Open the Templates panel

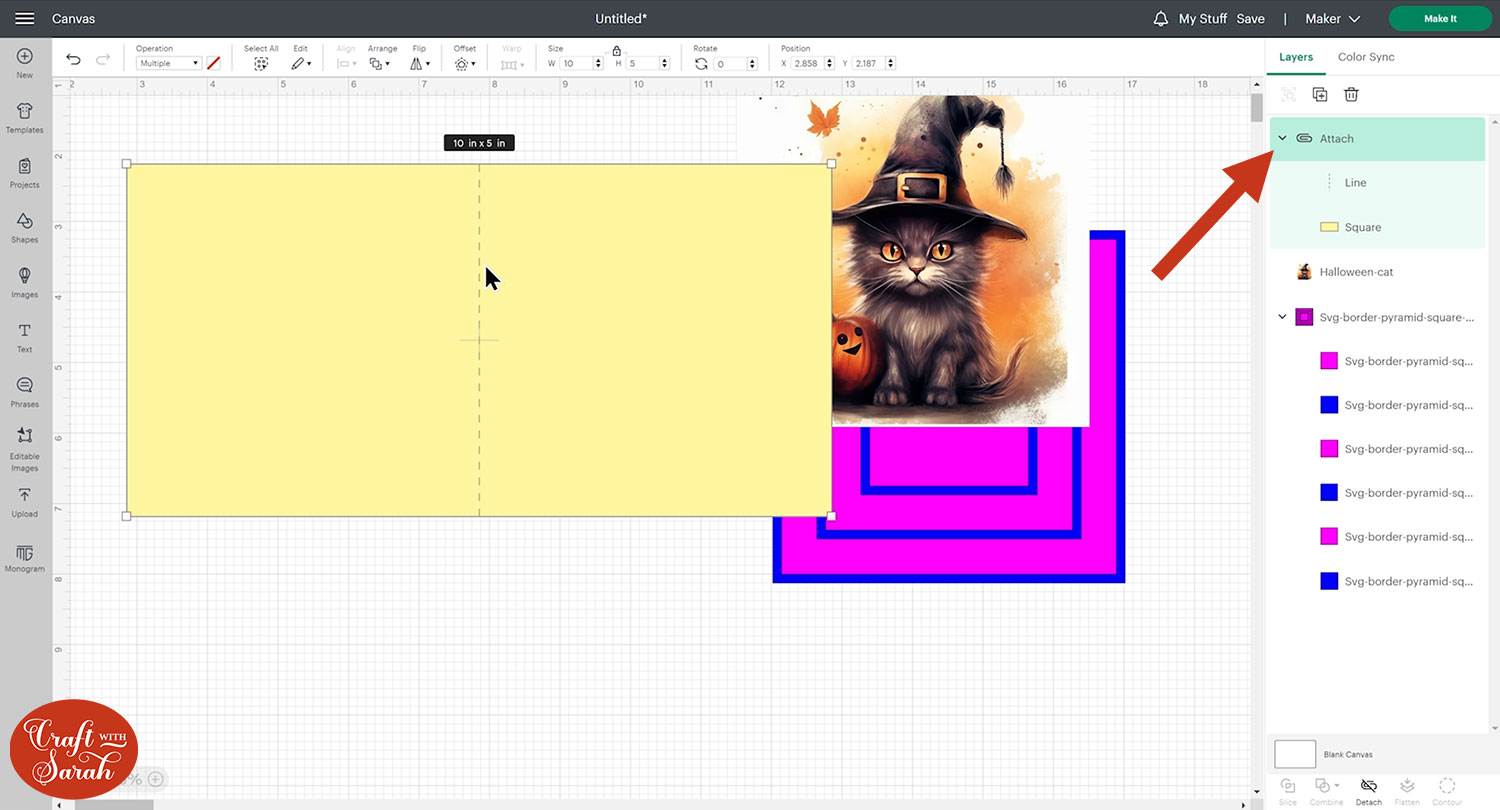click(x=24, y=116)
